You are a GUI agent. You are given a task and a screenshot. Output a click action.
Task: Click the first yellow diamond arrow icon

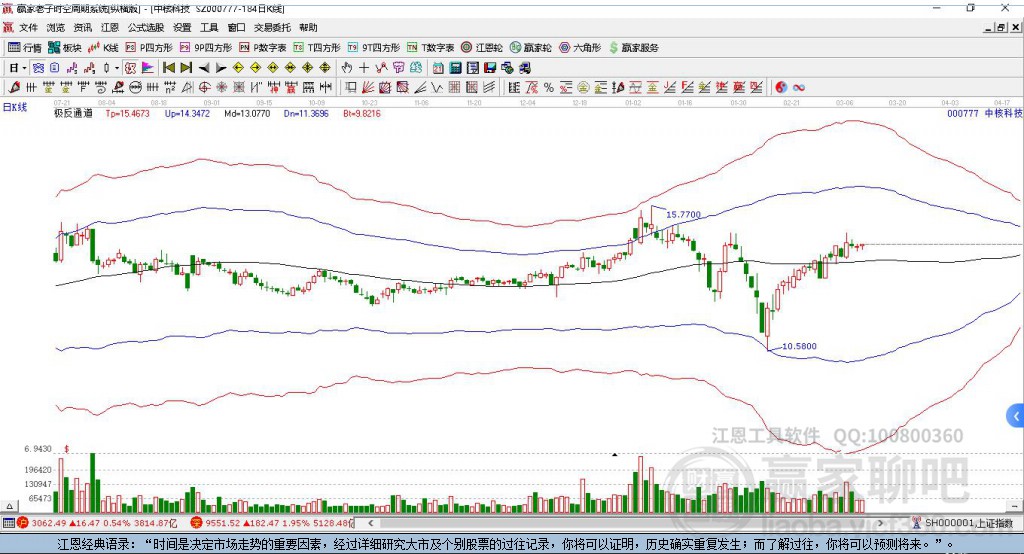[238, 68]
